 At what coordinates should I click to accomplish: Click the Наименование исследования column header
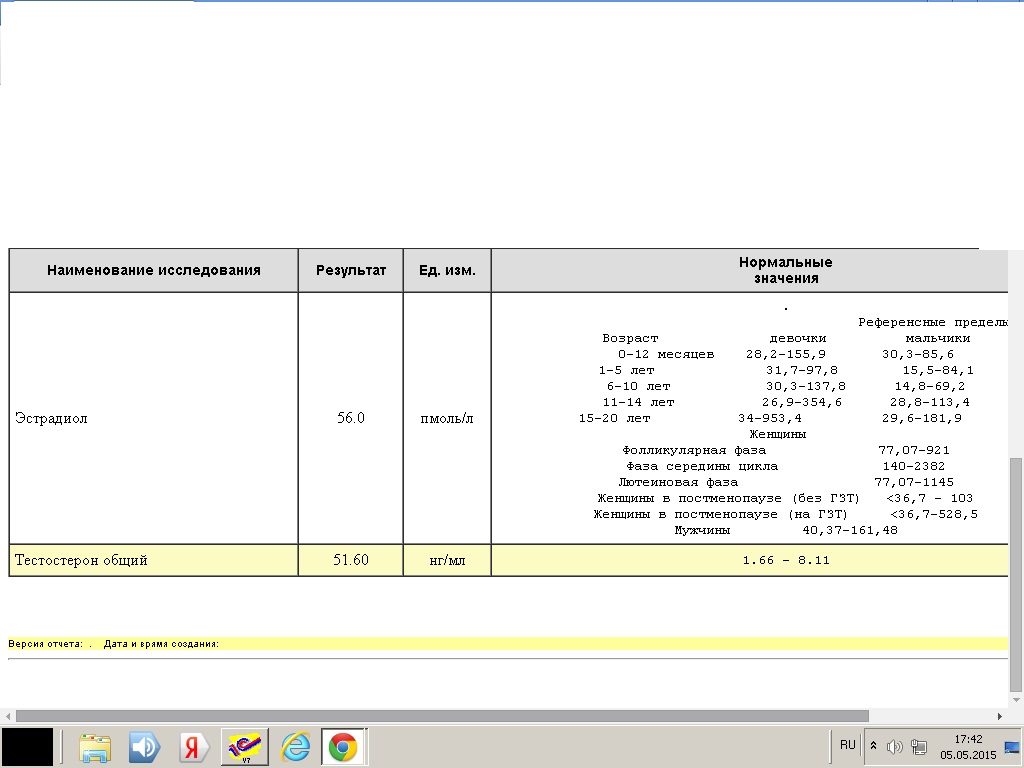(153, 270)
